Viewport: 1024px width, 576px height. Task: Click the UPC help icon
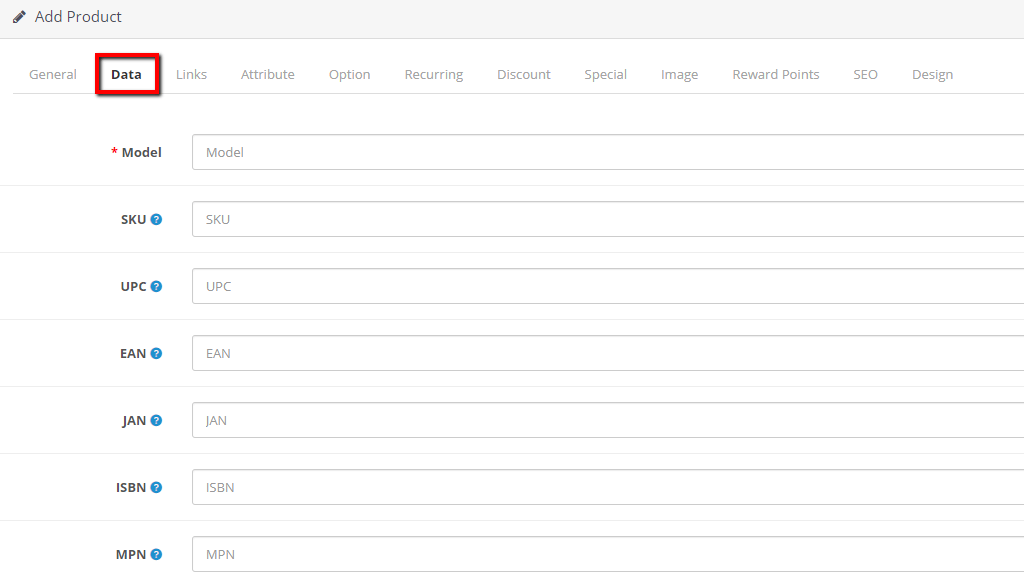pos(157,285)
